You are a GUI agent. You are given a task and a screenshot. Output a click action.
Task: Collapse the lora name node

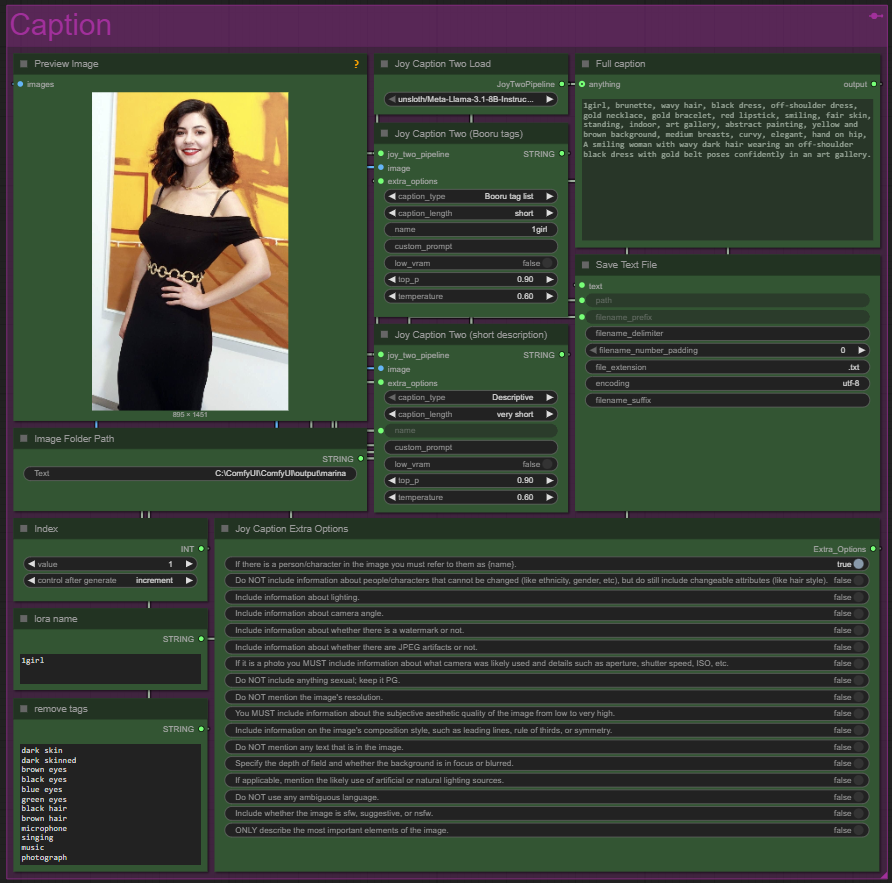[24, 618]
